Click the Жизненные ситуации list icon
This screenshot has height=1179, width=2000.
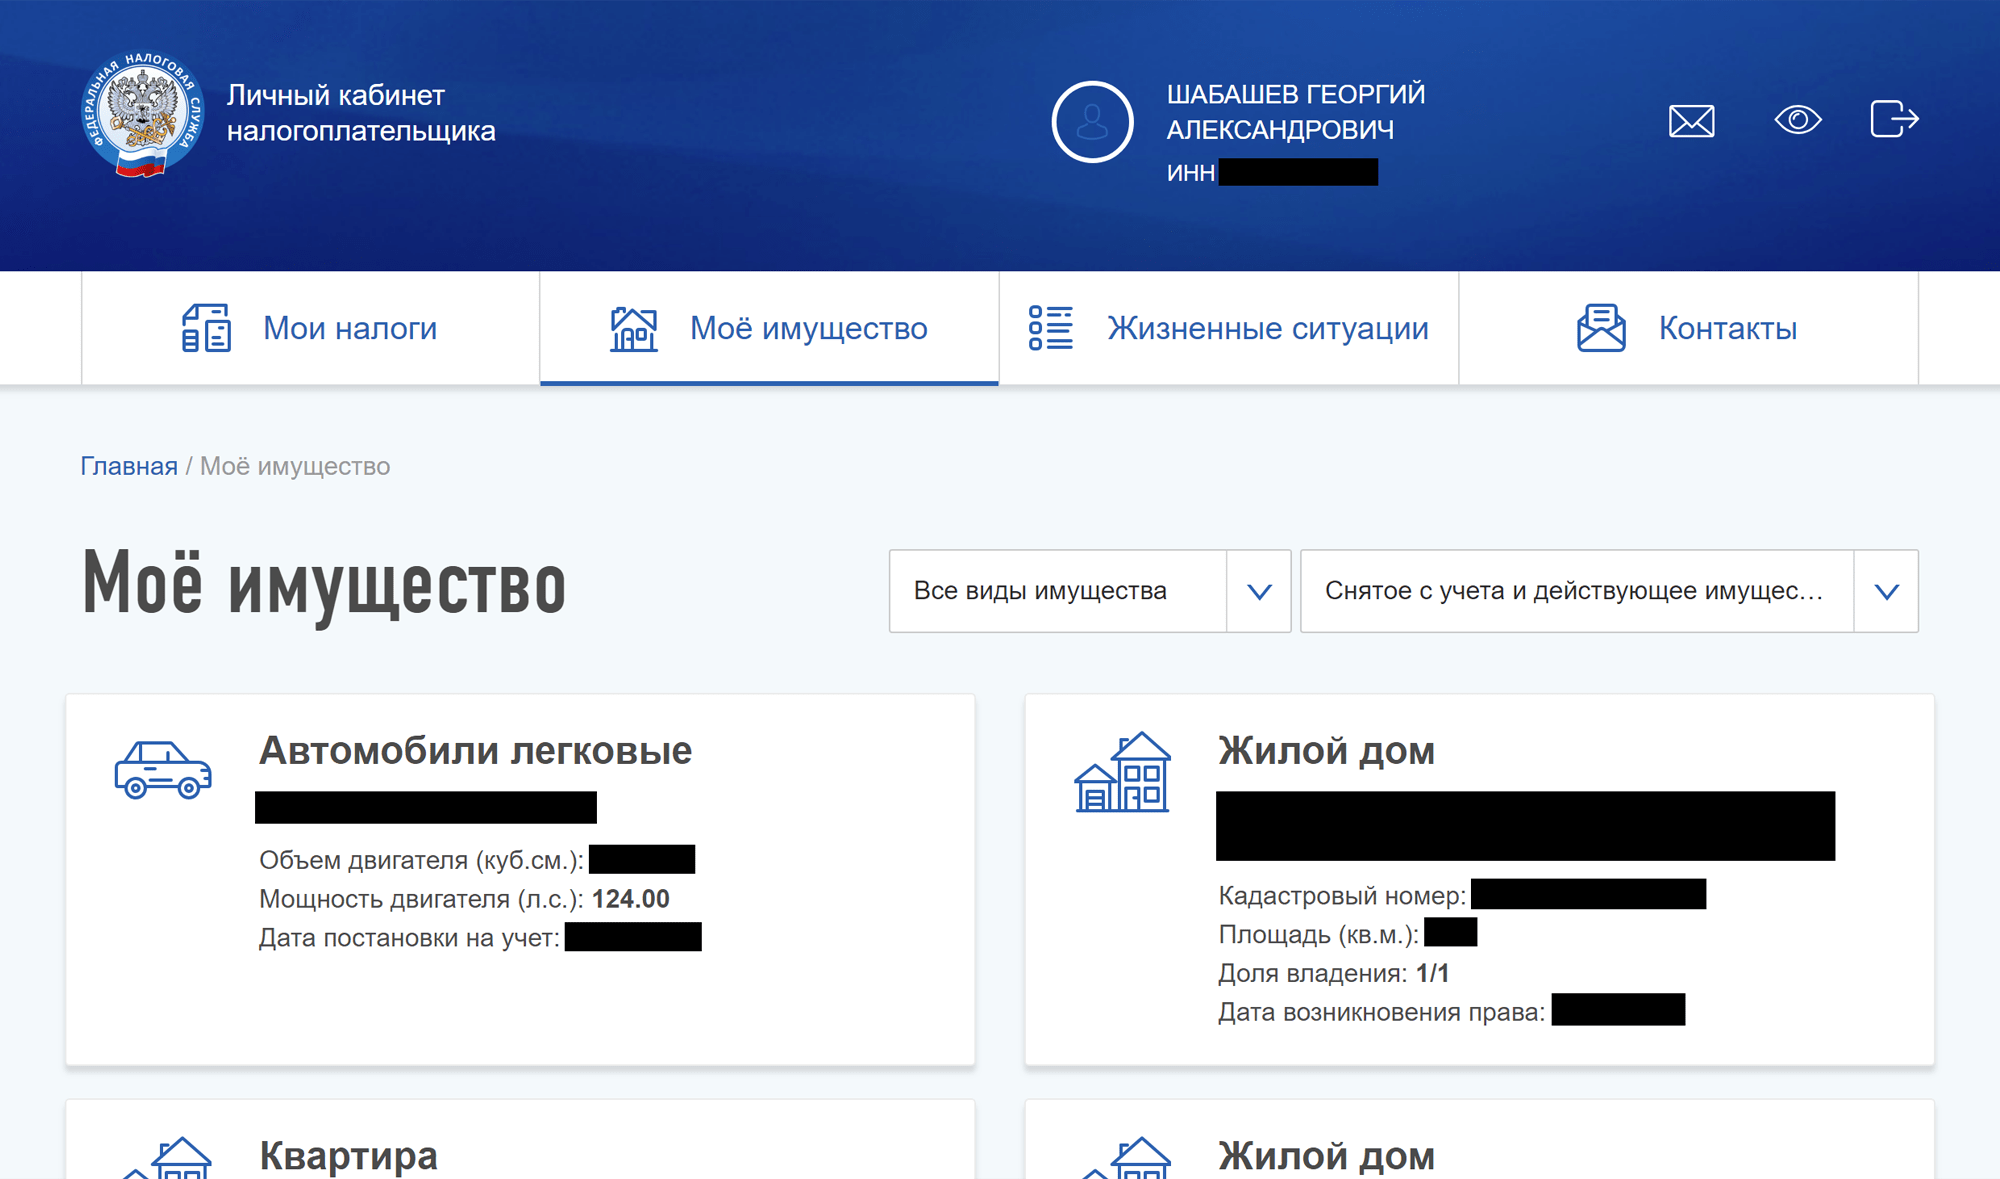pos(1051,328)
